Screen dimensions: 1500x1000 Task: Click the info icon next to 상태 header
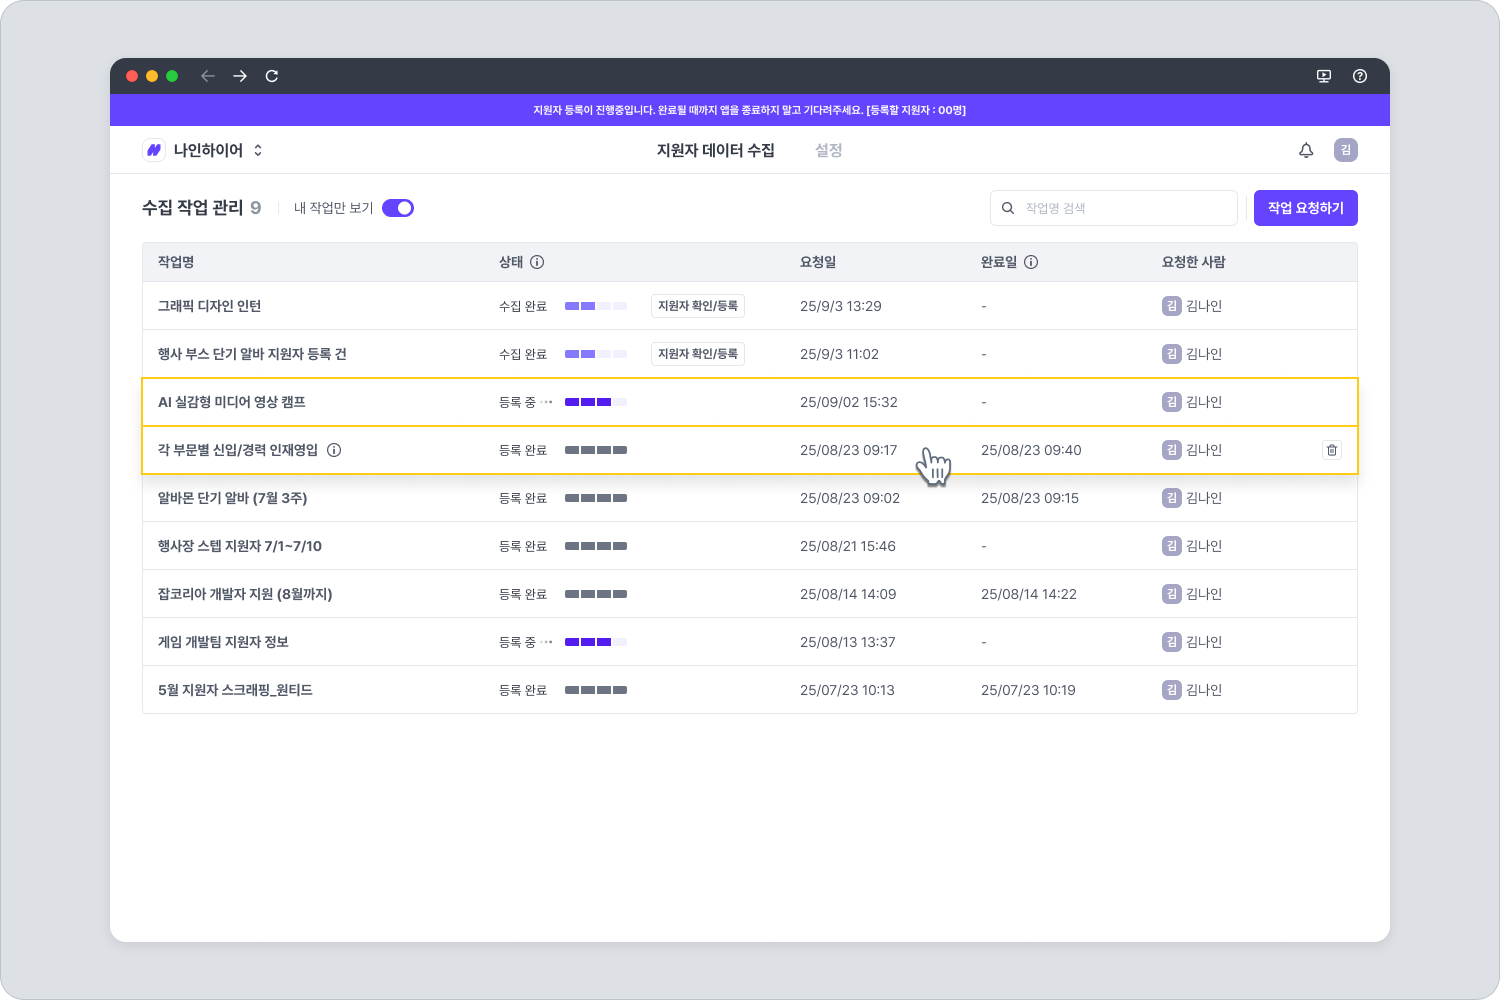coord(537,262)
